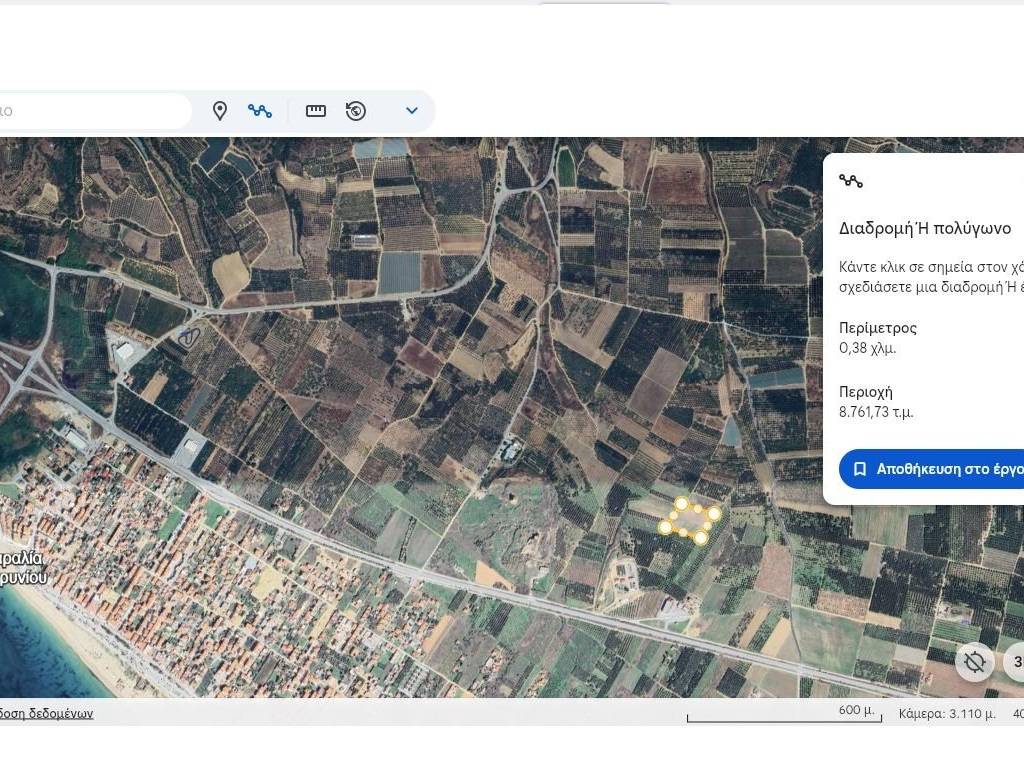Click the leftmost vertex of yellow polygon
This screenshot has height=768, width=1024.
coord(665,526)
